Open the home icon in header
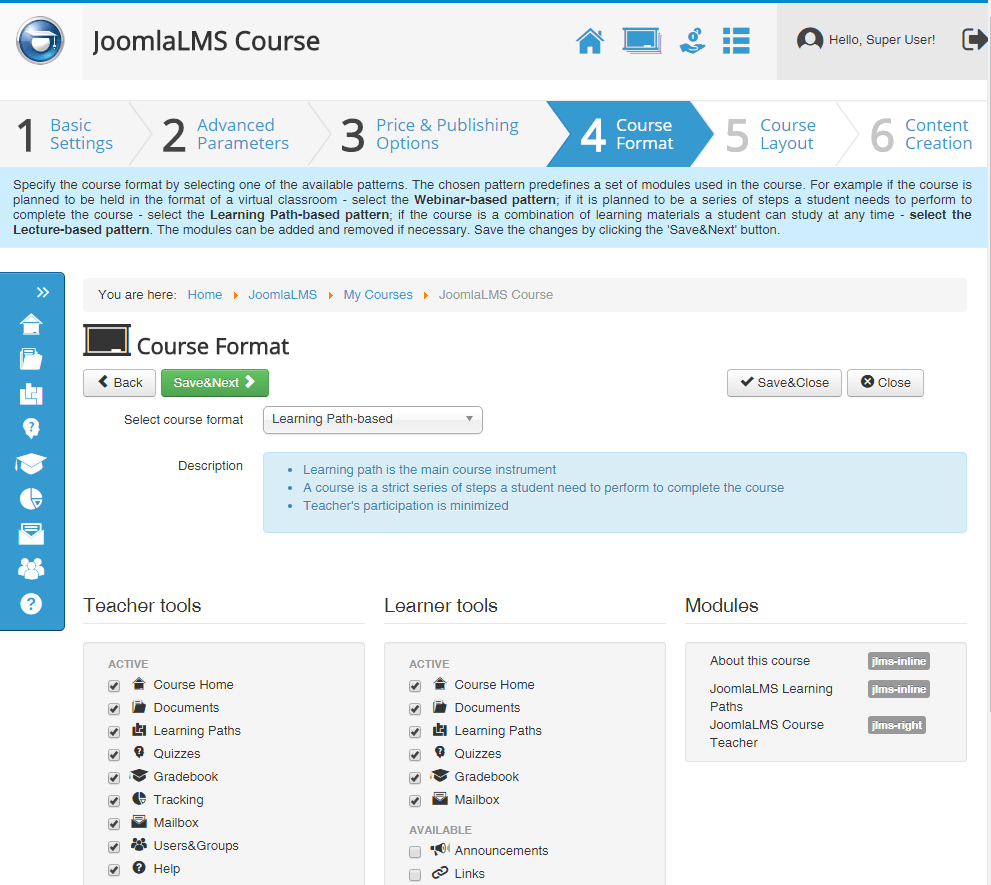991x885 pixels. click(x=590, y=41)
